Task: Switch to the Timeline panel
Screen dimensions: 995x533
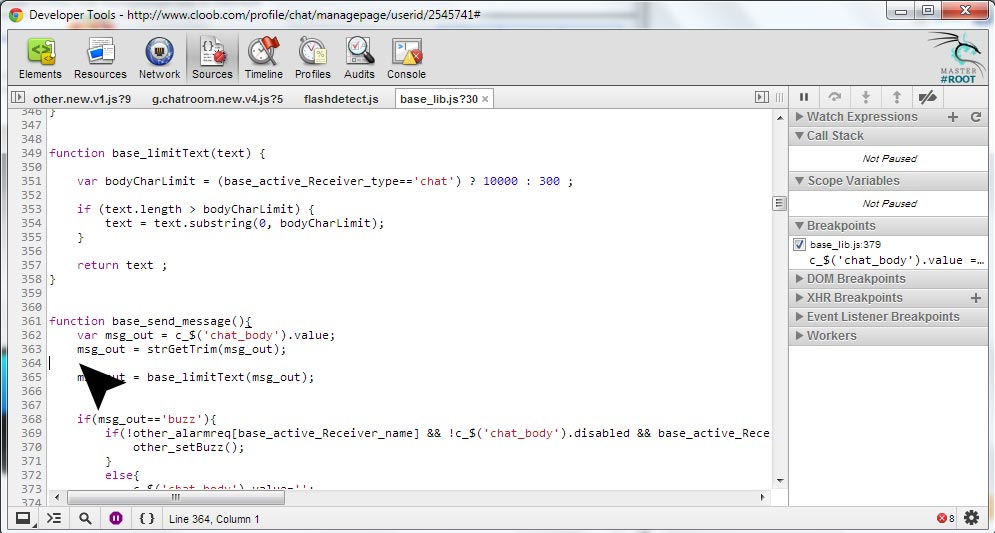Action: pos(264,59)
